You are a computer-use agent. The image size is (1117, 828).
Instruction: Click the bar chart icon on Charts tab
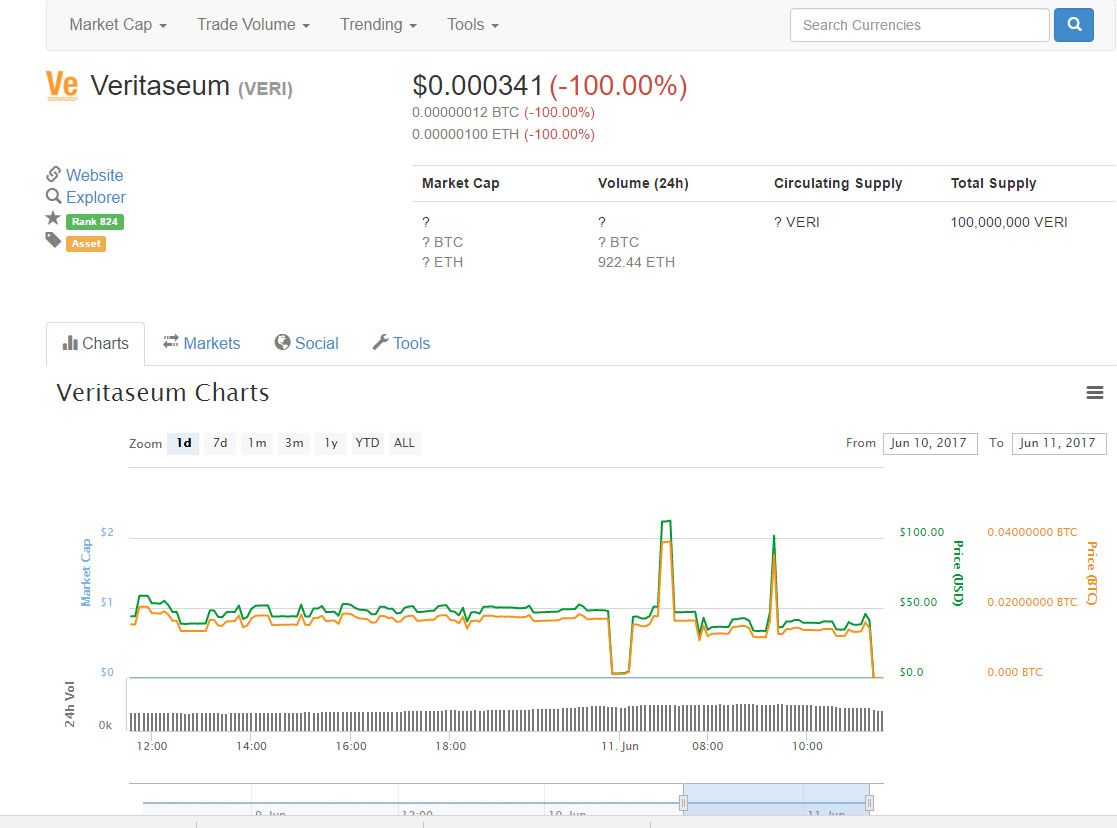click(70, 343)
